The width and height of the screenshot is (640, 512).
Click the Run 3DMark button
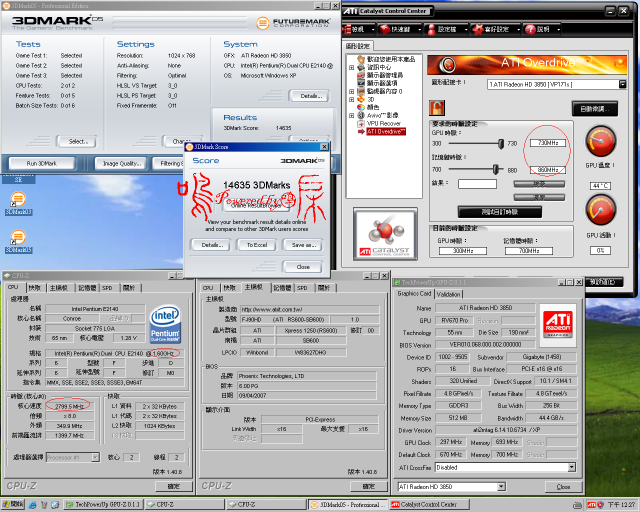42,163
